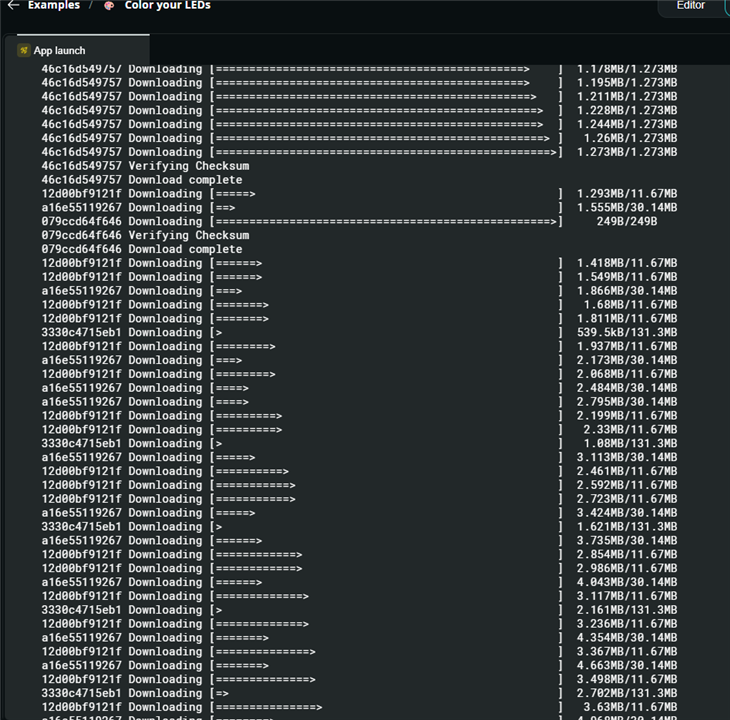Click the 1.866MB/30.14MB progress value

[627, 291]
